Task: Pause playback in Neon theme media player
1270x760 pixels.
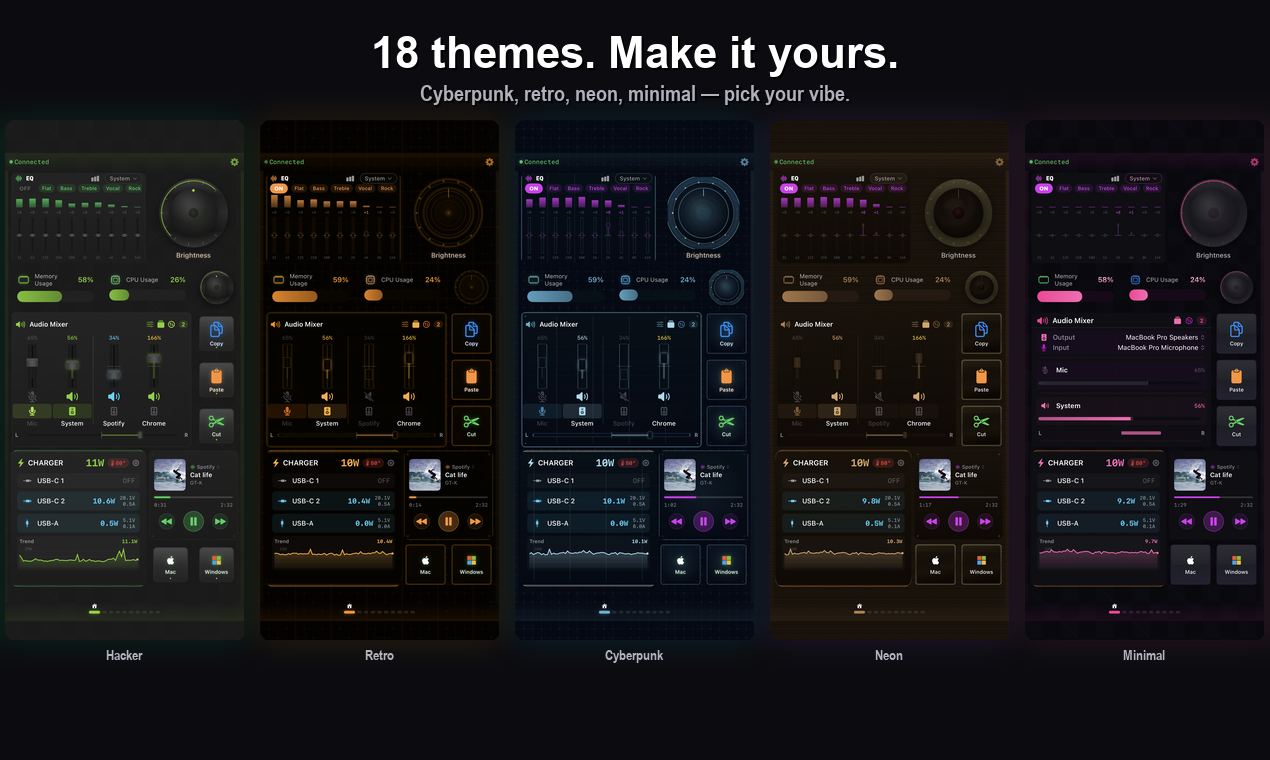Action: (x=959, y=521)
